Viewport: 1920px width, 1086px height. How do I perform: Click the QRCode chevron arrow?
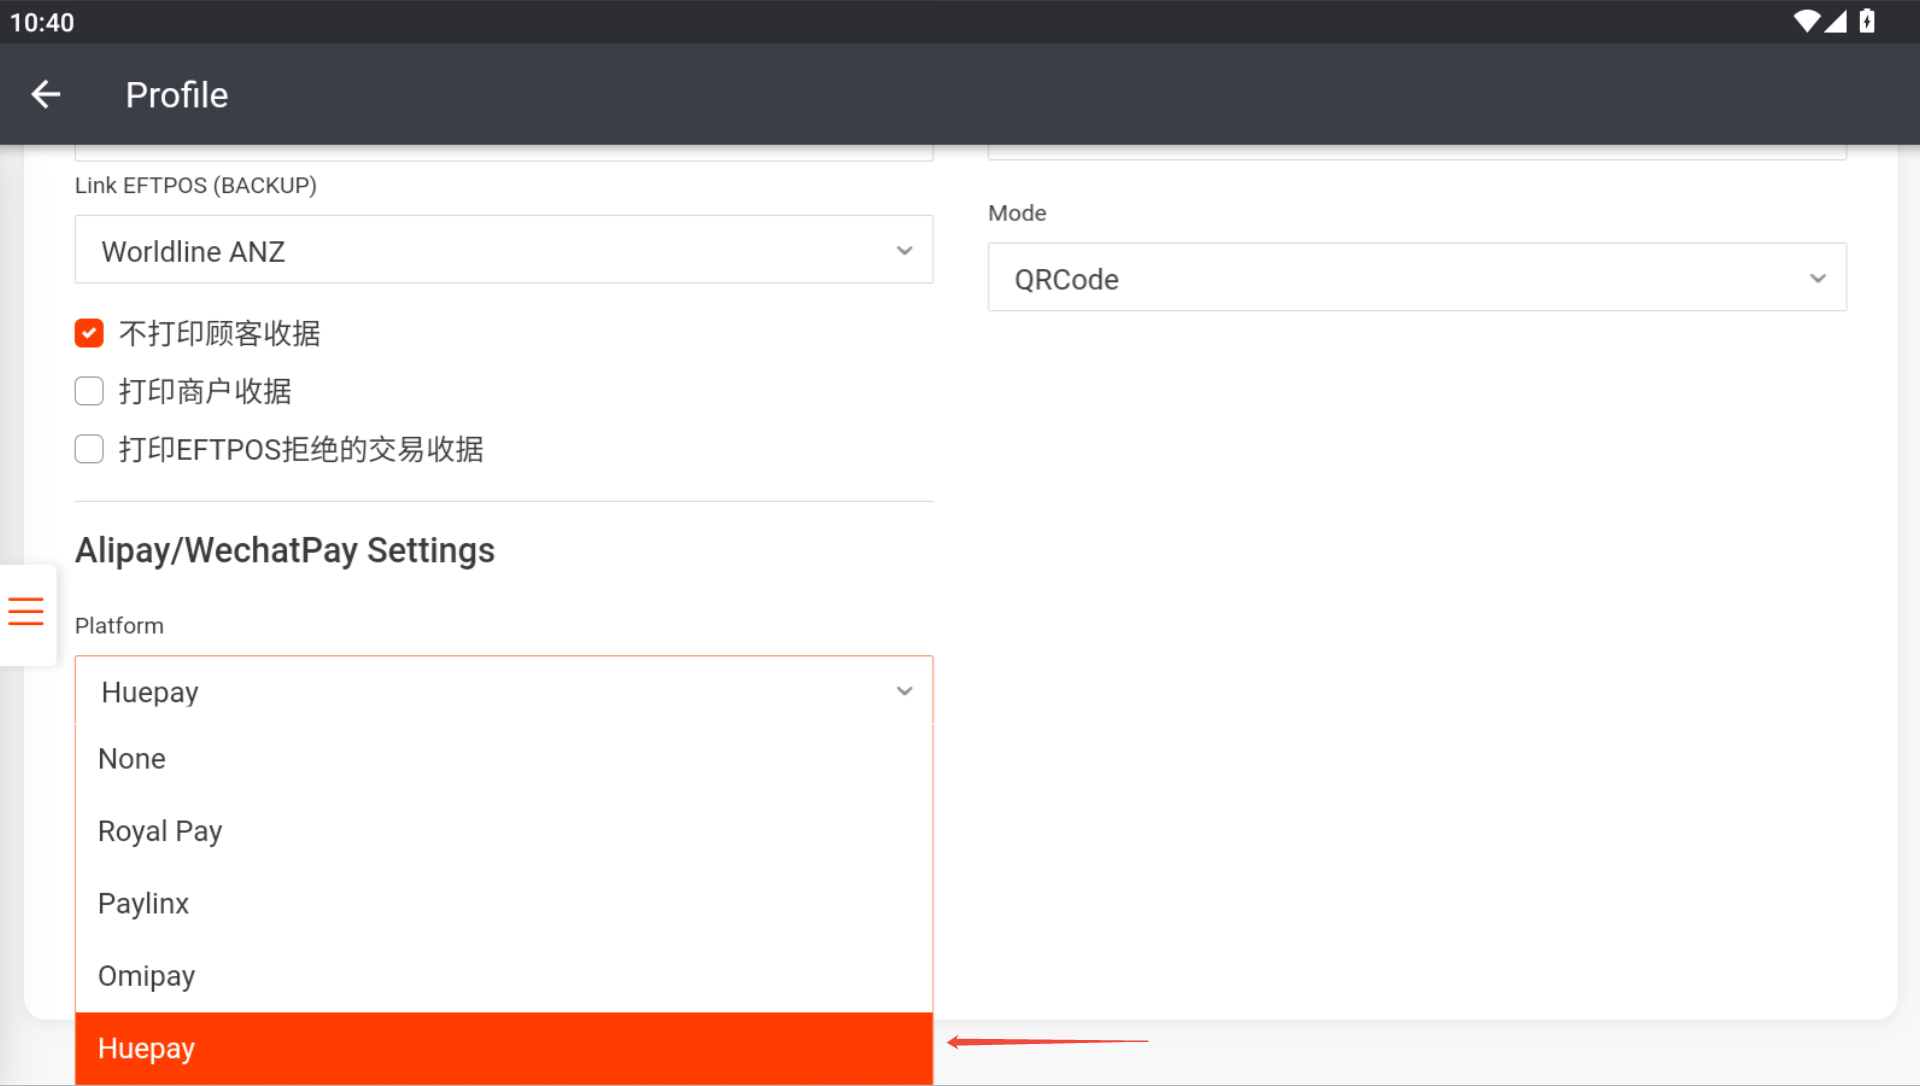tap(1817, 279)
